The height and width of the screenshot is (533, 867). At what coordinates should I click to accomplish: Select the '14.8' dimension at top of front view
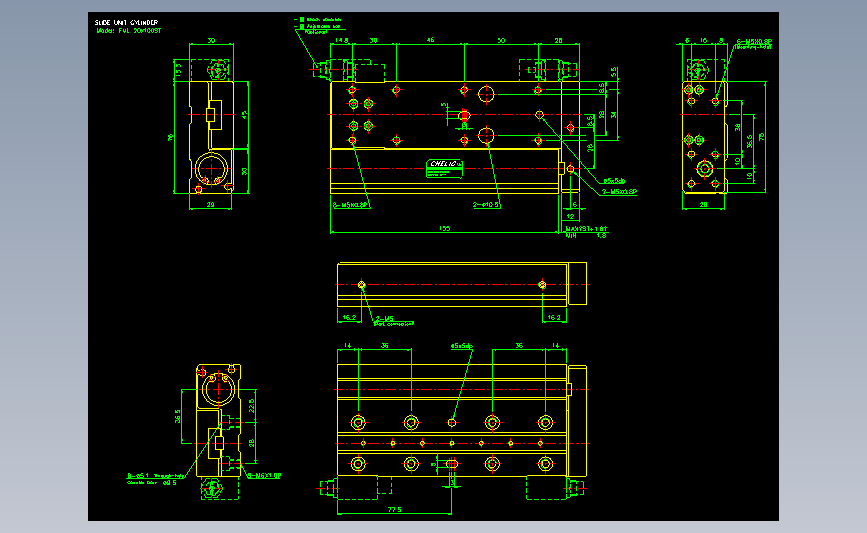point(342,40)
